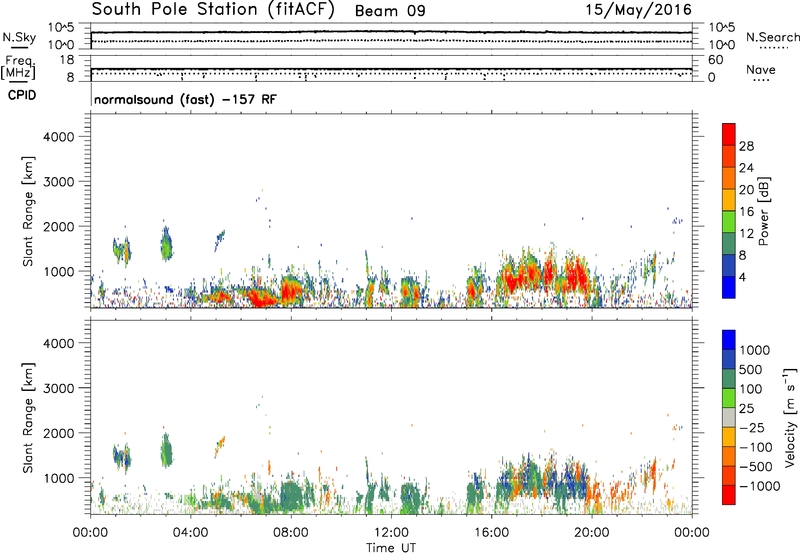800x554 pixels.
Task: Click the gray band in the velocity colorbar
Action: 729,417
